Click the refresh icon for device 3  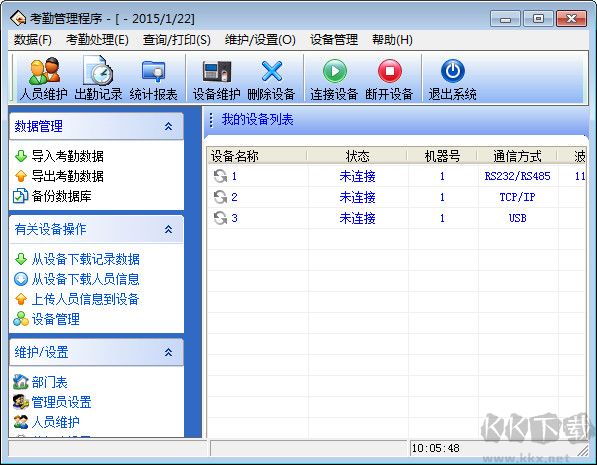click(x=220, y=218)
